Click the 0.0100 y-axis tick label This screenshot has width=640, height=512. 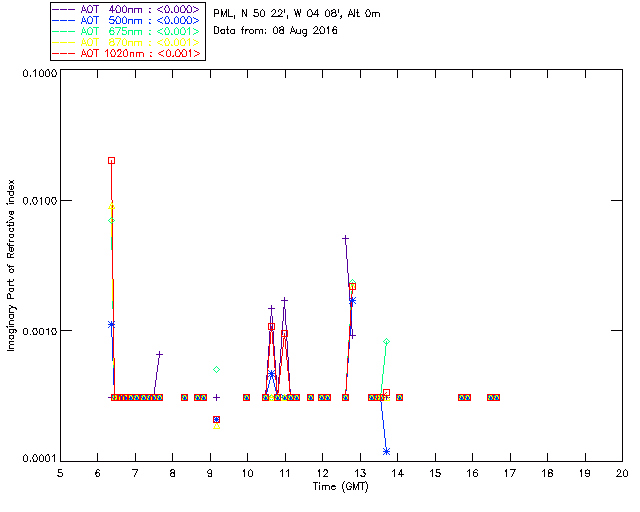[x=39, y=201]
